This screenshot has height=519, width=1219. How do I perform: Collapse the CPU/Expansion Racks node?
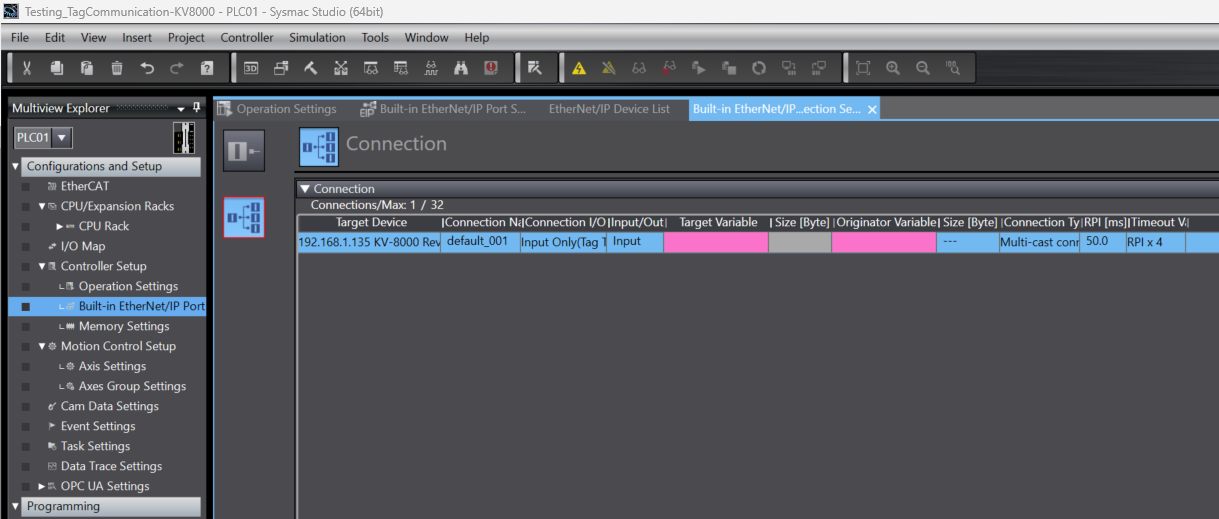(42, 206)
